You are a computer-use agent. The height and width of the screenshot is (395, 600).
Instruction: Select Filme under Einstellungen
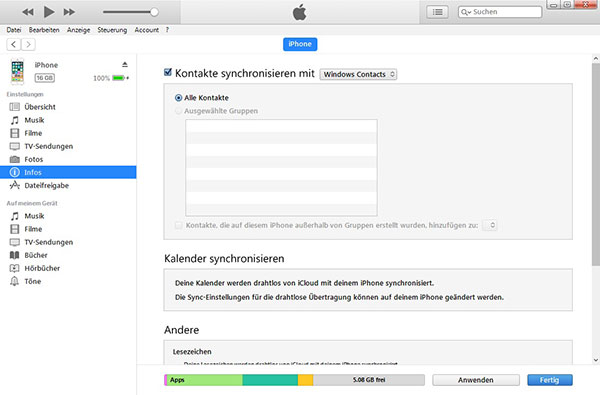(x=68, y=133)
